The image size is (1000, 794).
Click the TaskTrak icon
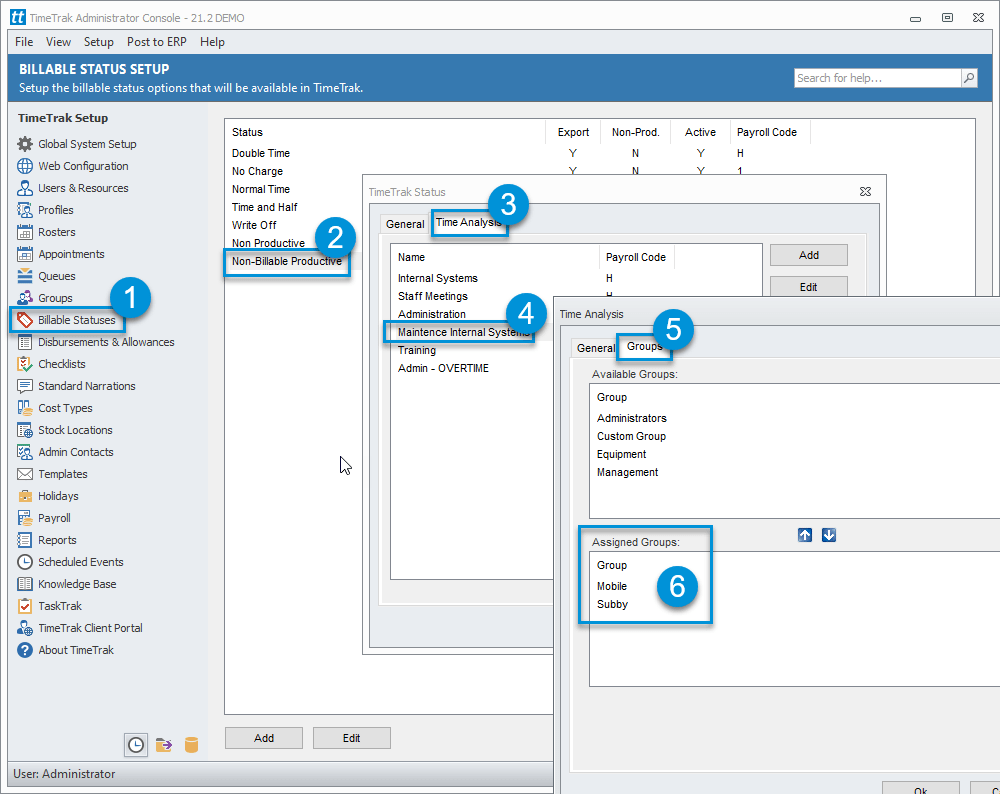tap(25, 605)
